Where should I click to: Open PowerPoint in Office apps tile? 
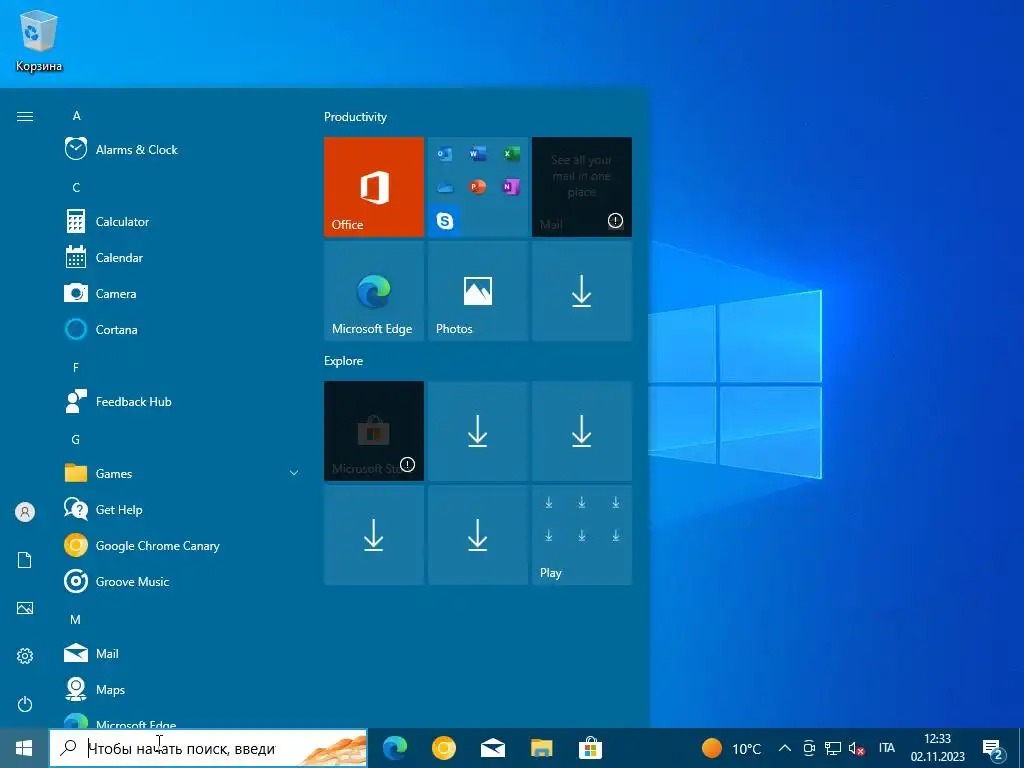click(x=477, y=187)
